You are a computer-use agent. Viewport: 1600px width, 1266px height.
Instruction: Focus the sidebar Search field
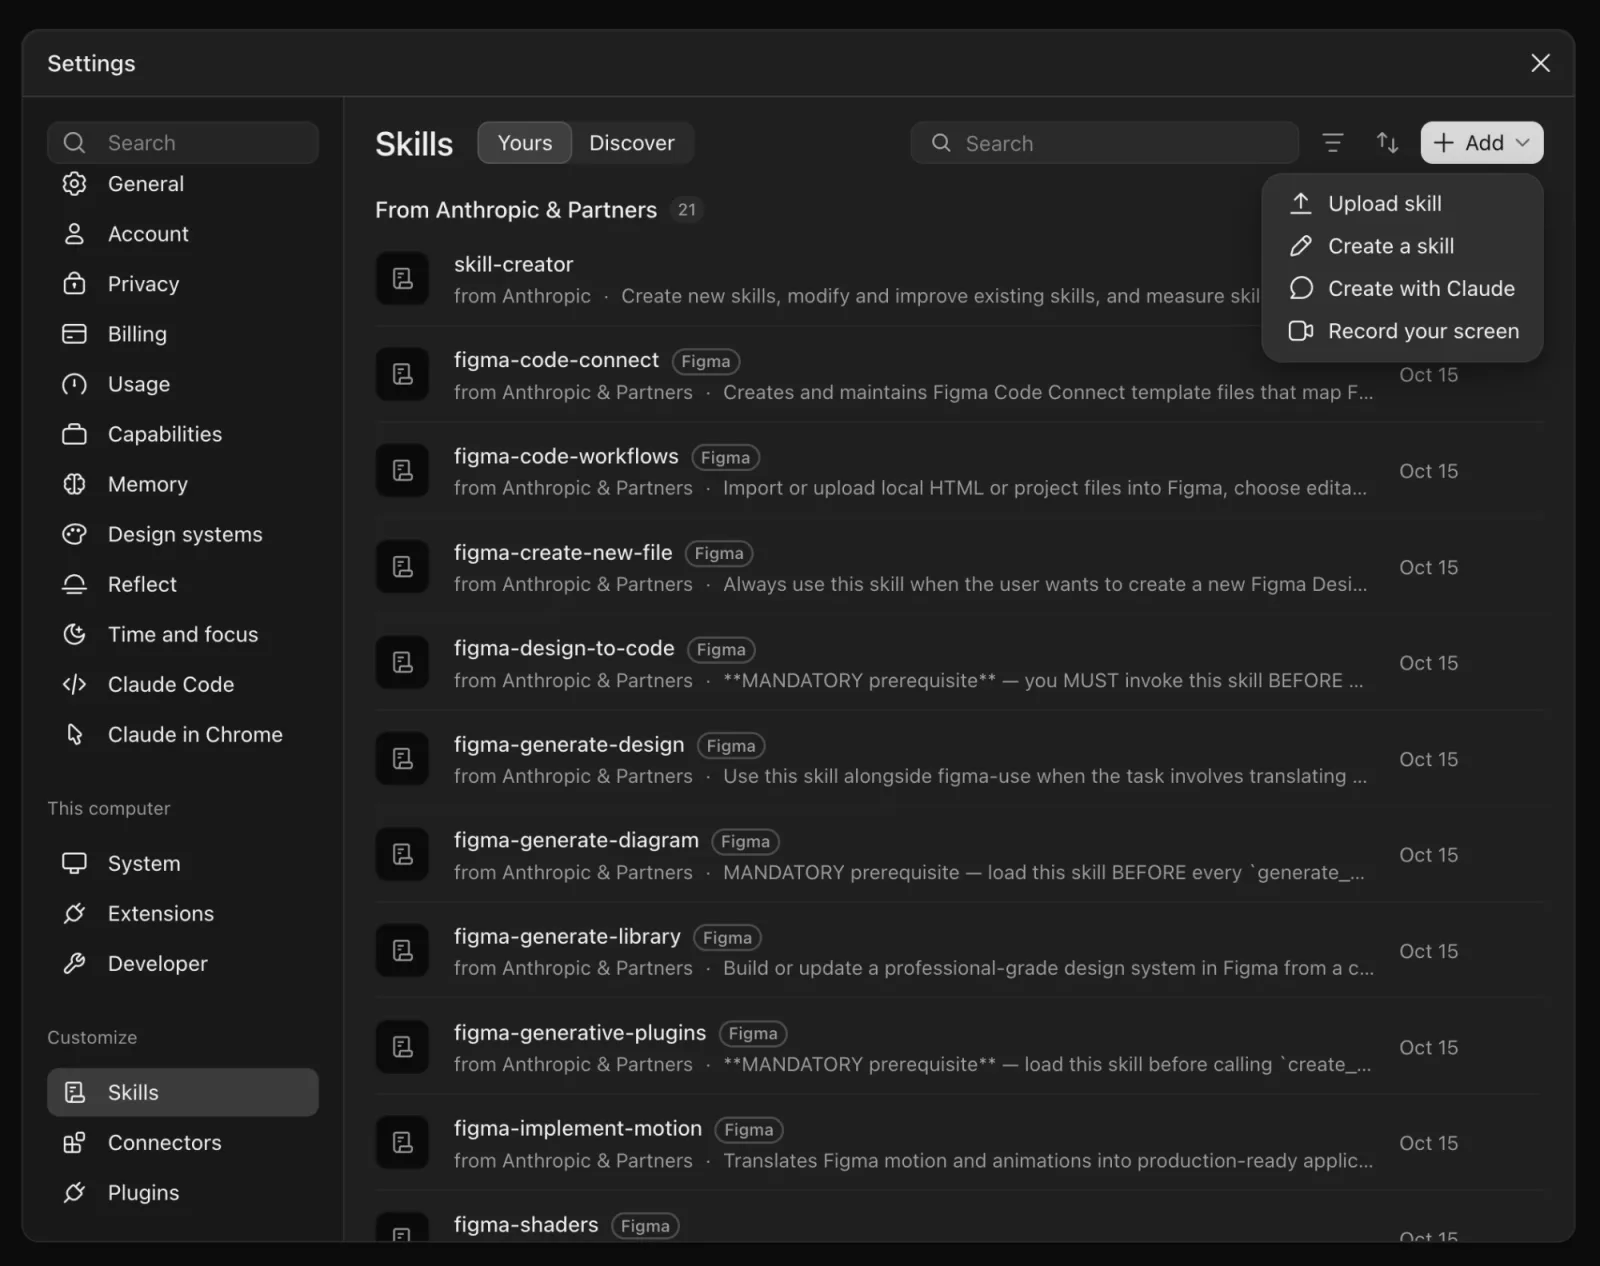(183, 143)
